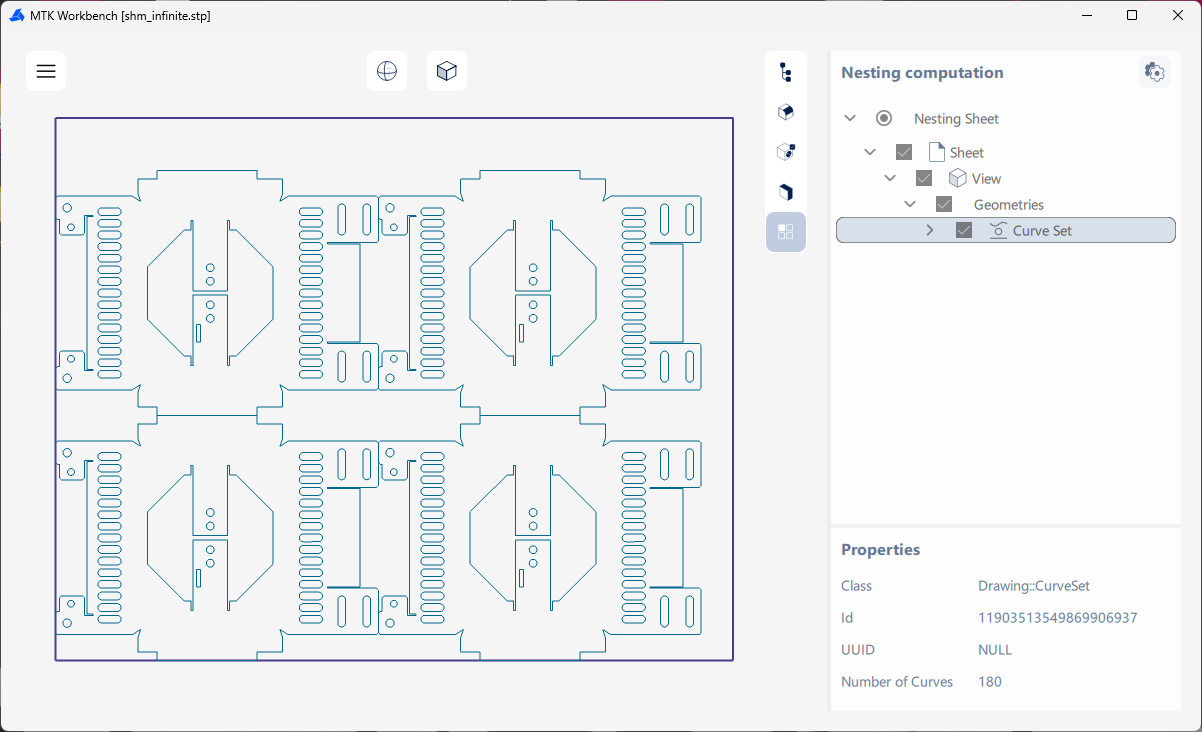This screenshot has height=732, width=1202.
Task: Open the model structure tree panel
Action: 786,72
